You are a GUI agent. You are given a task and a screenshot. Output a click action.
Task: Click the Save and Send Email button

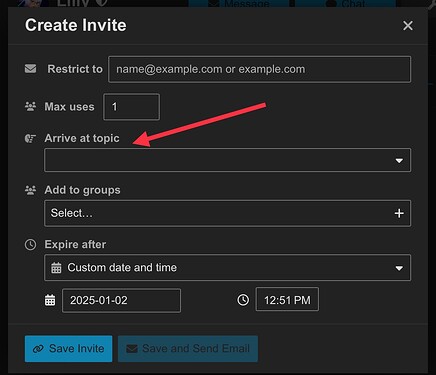[188, 349]
